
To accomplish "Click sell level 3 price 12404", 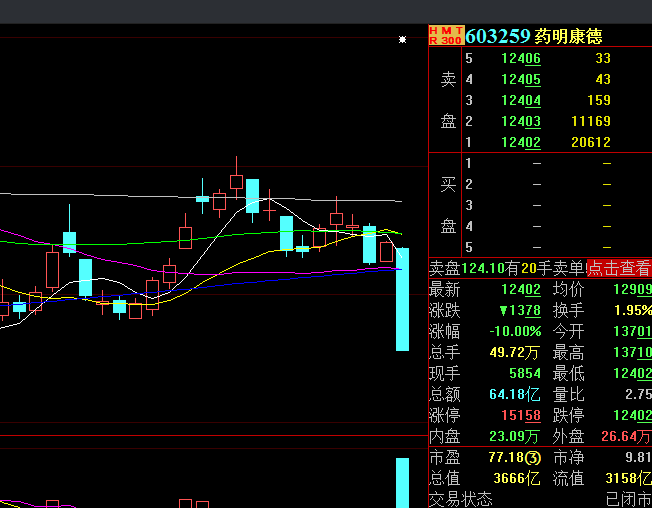I will 521,100.
